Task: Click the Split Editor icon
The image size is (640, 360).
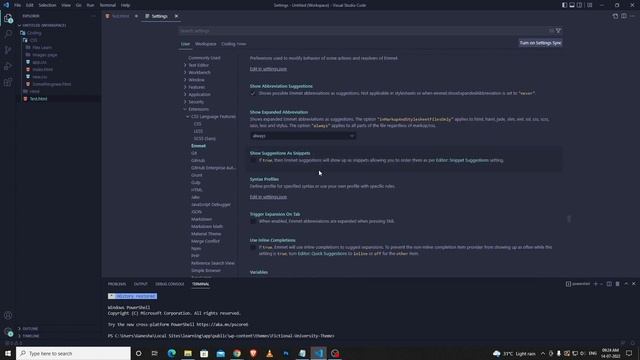Action: pos(624,16)
